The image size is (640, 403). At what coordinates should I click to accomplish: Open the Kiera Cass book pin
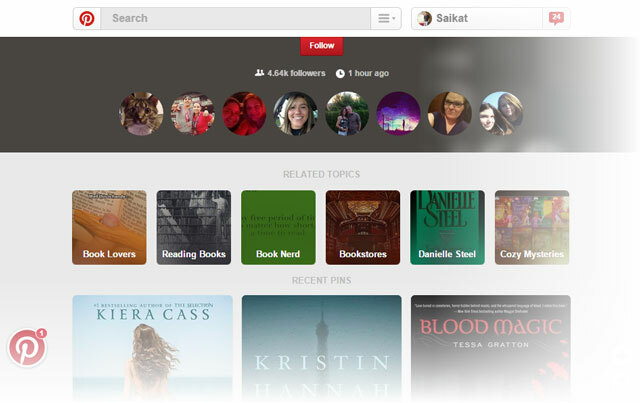[x=153, y=348]
